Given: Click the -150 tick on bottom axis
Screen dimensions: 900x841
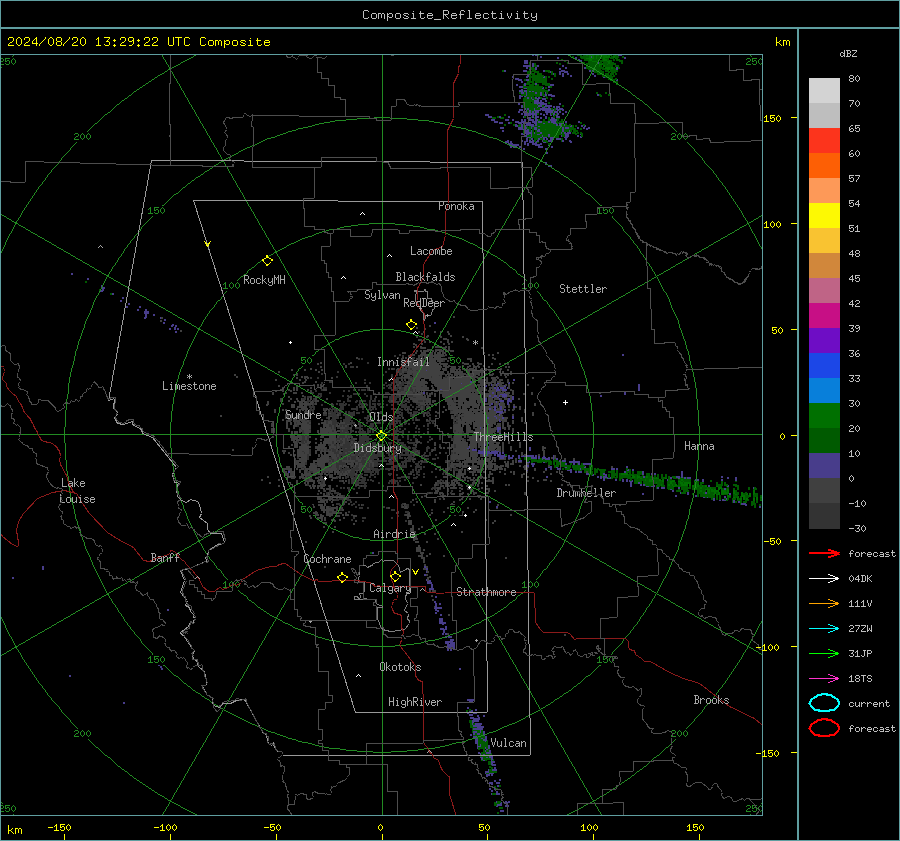Looking at the screenshot, I should 59,827.
